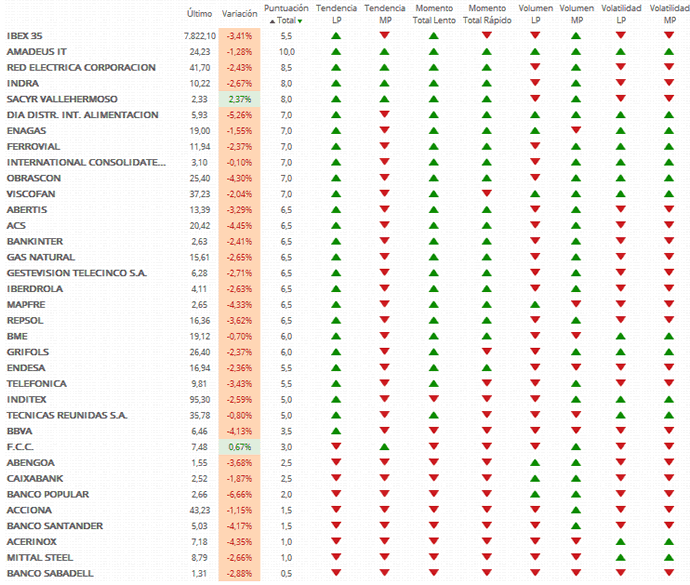This screenshot has height=585, width=690.
Task: Click OBRASCON Momento Total Lento green arrow
Action: [433, 178]
